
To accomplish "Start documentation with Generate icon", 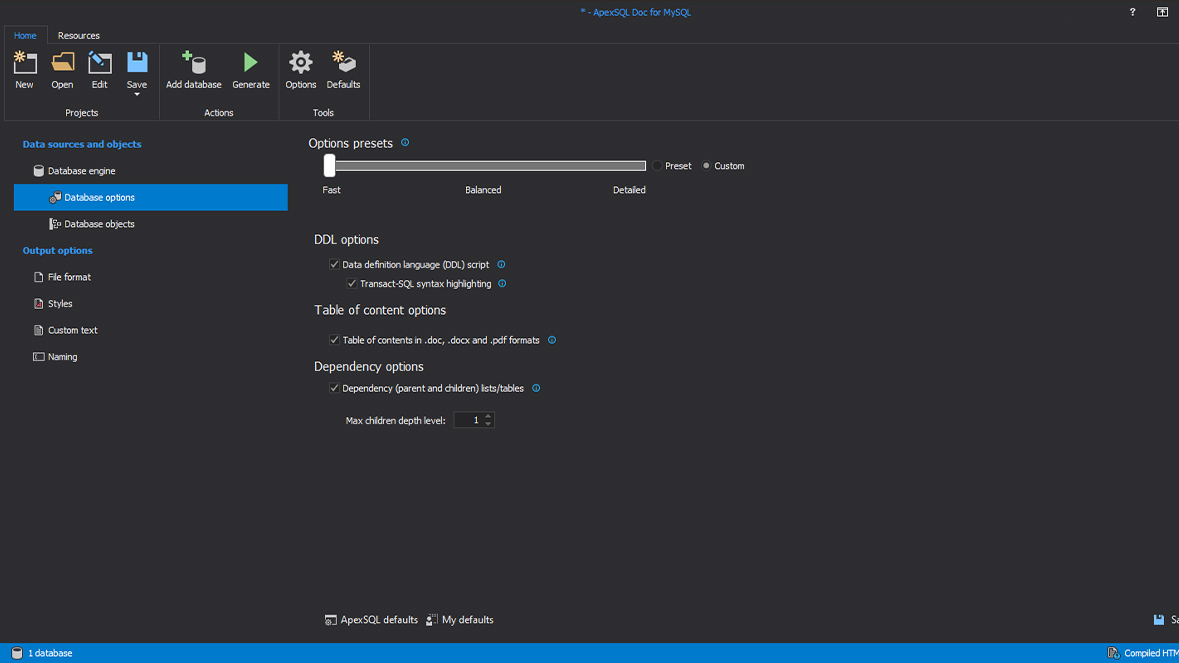I will coord(250,64).
